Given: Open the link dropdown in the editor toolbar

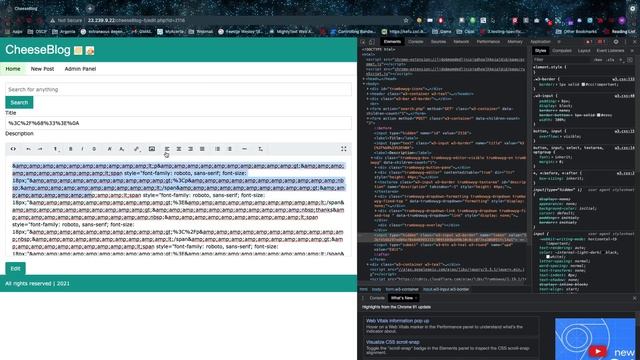Looking at the screenshot, I should pyautogui.click(x=137, y=149).
